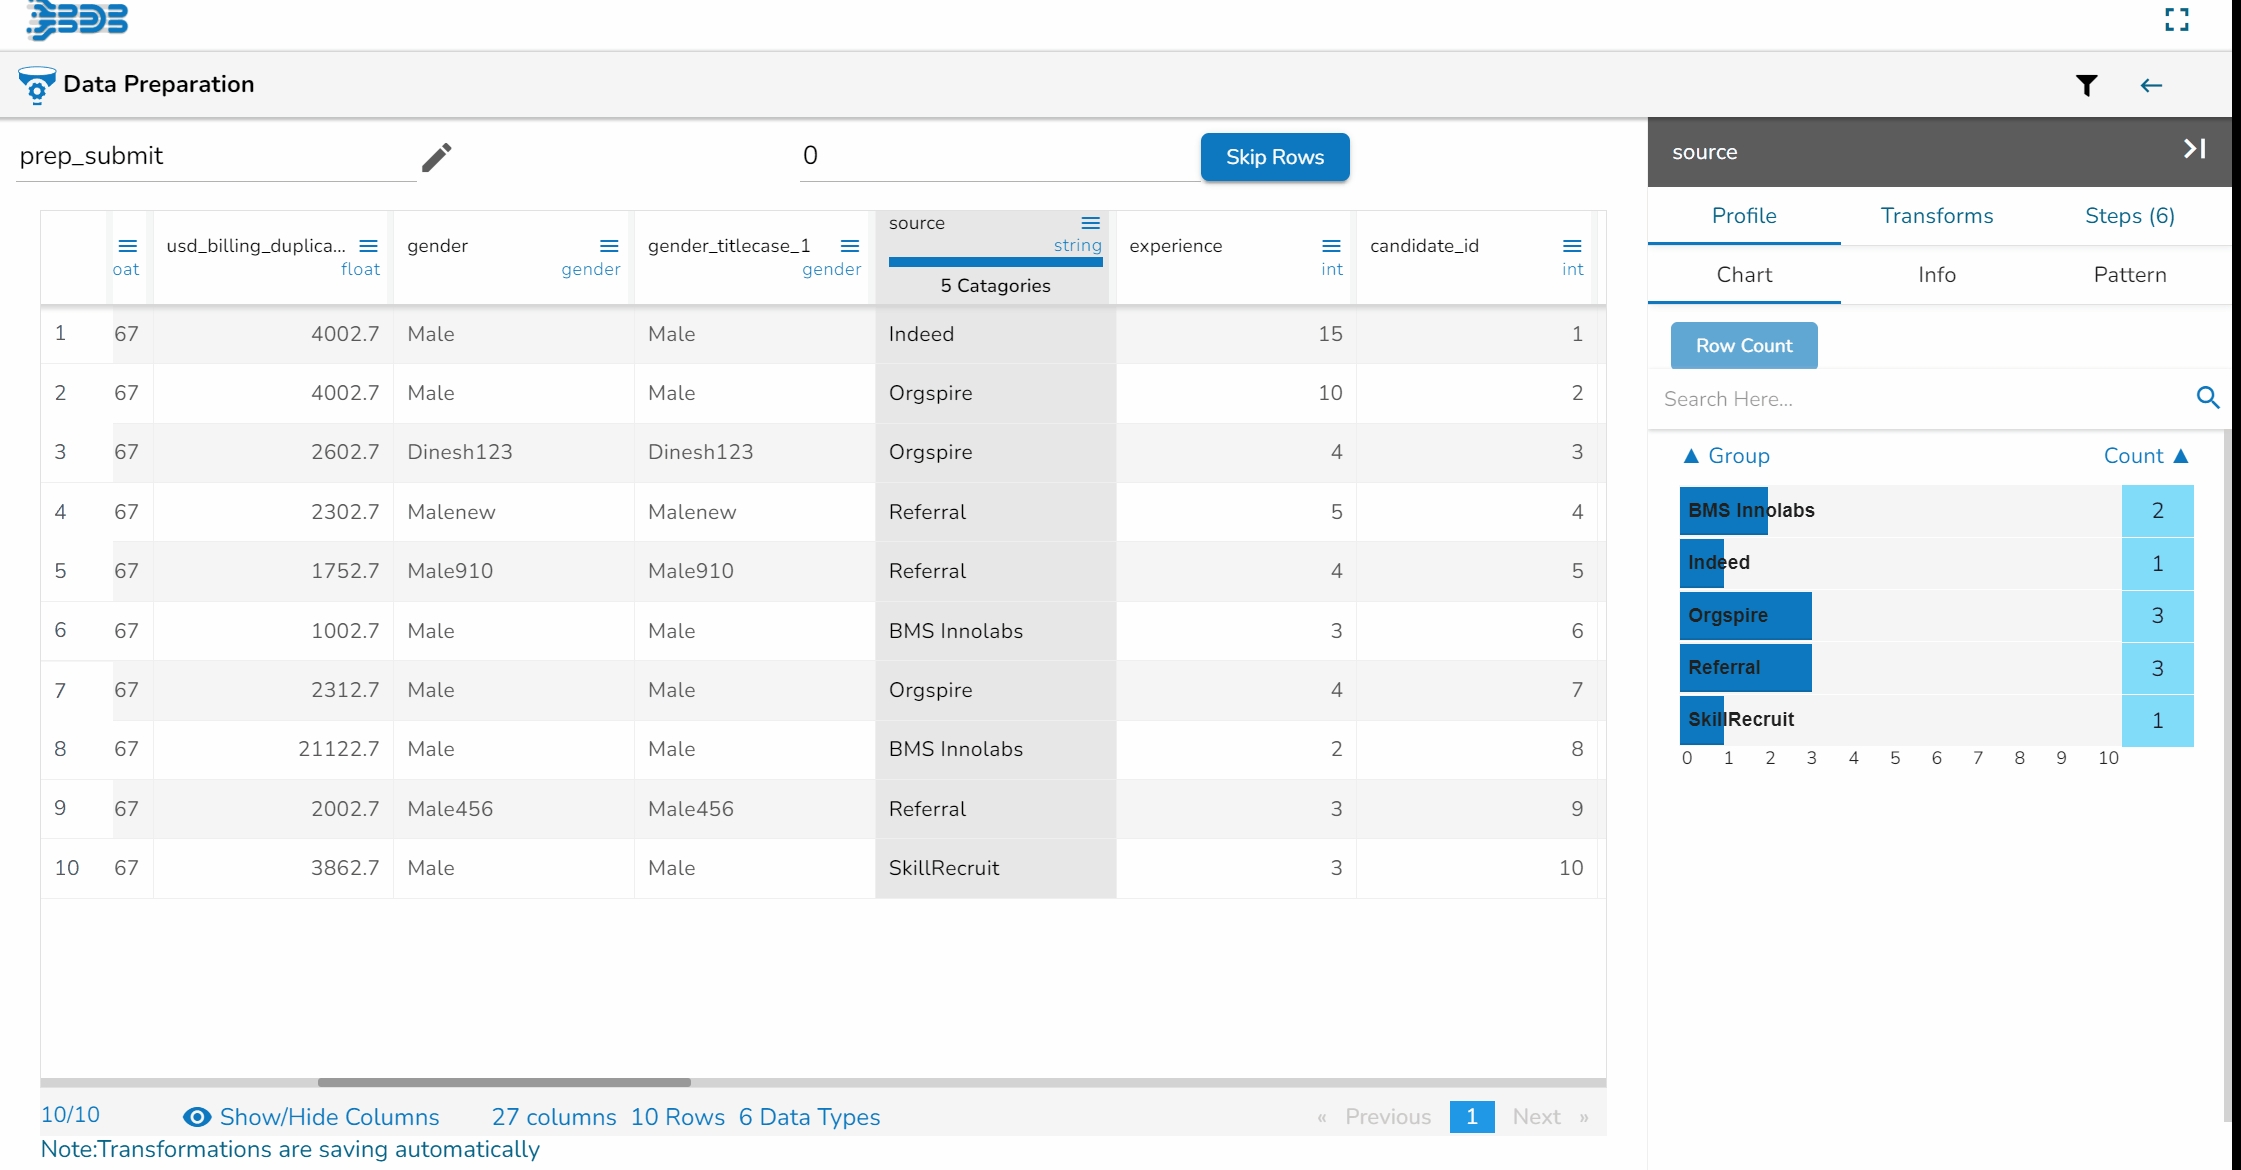This screenshot has height=1170, width=2241.
Task: Open the candidate_id column menu icon
Action: coord(1572,246)
